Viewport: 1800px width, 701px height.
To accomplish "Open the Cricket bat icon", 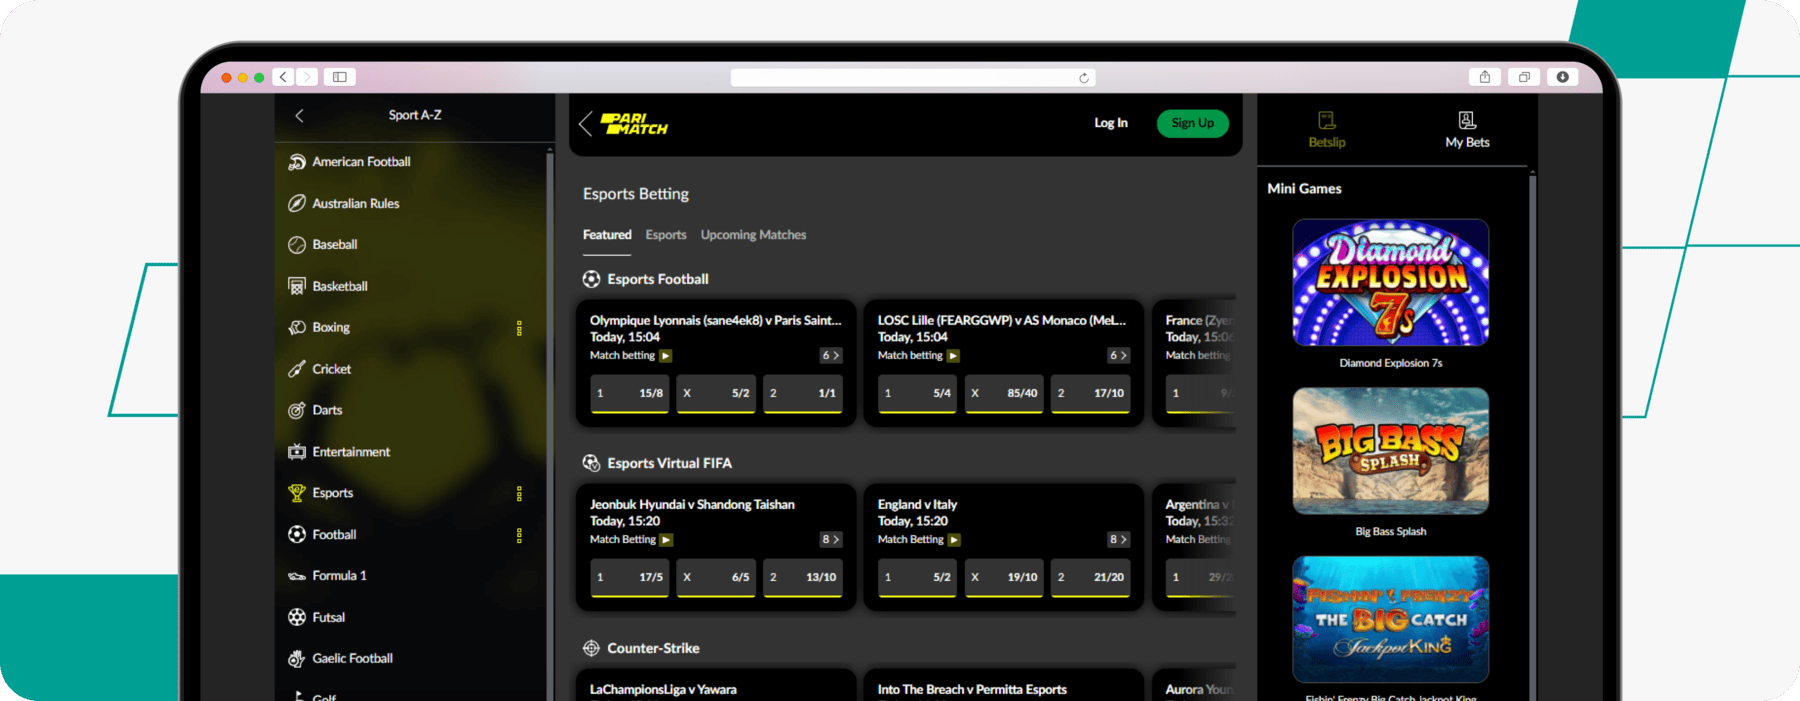I will pyautogui.click(x=297, y=369).
